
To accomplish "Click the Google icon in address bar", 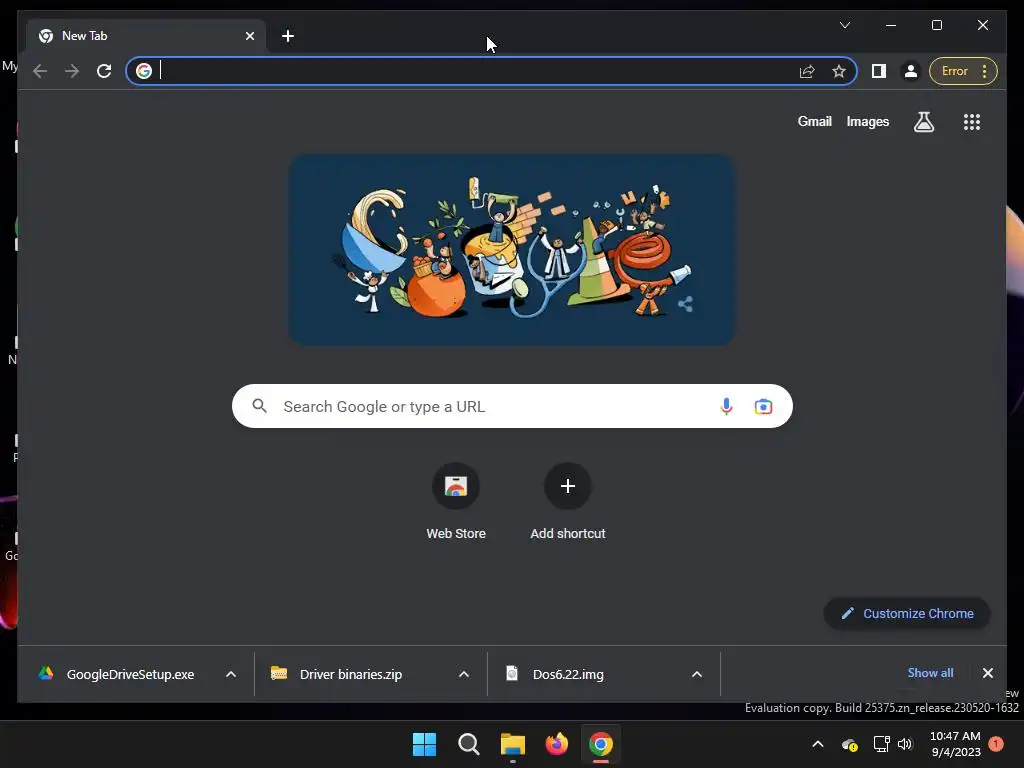I will click(144, 71).
